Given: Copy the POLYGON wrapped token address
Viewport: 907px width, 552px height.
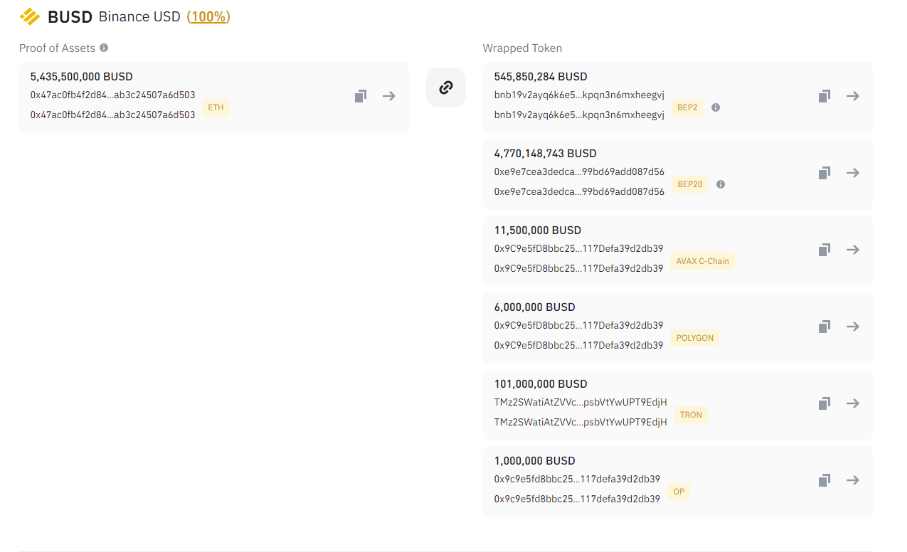Looking at the screenshot, I should tap(824, 327).
